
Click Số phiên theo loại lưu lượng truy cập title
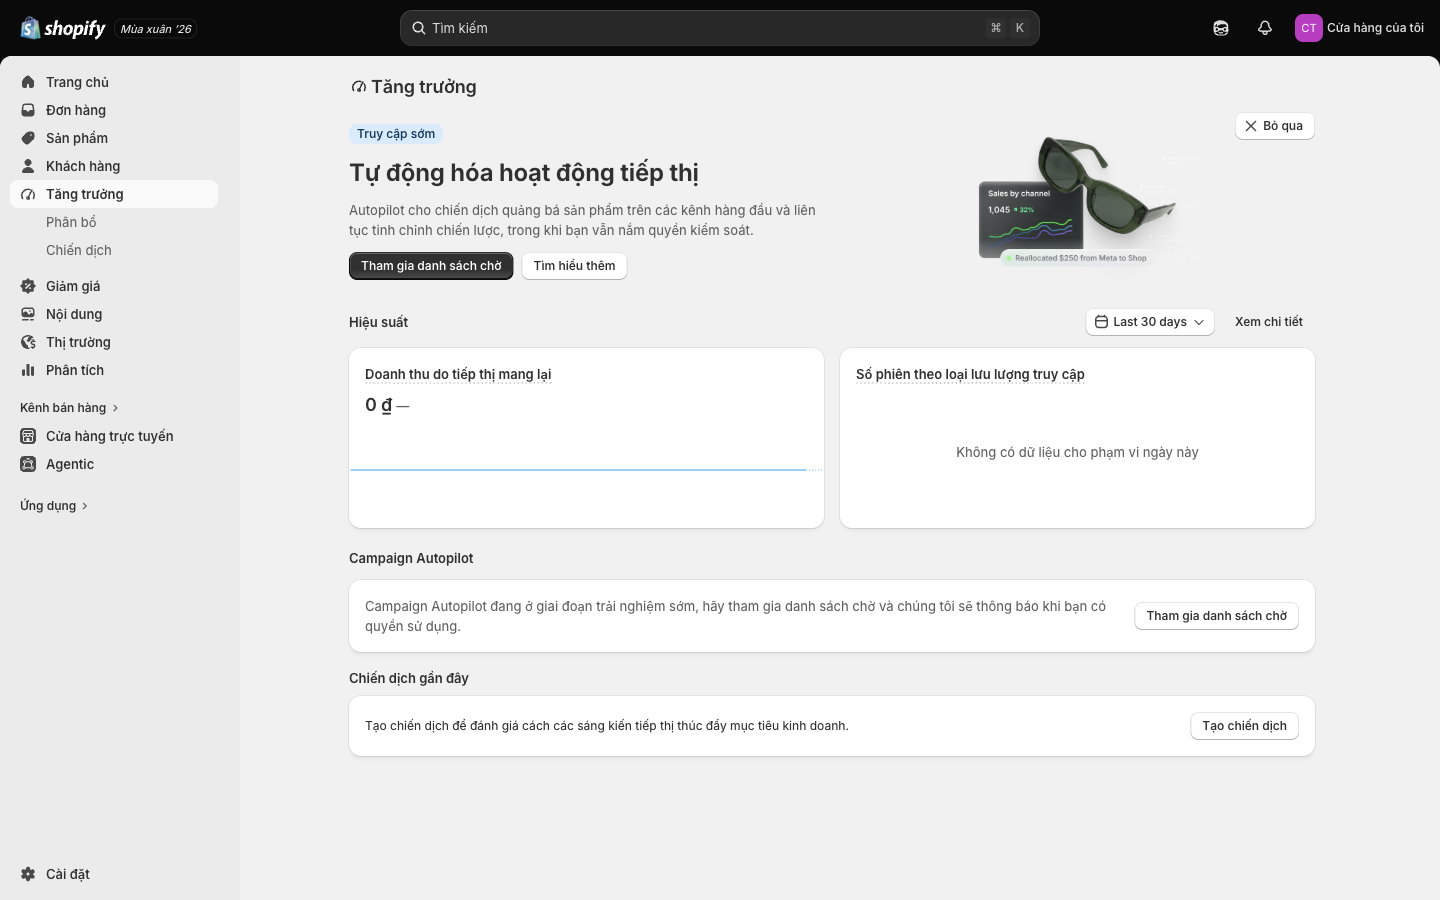coord(970,374)
